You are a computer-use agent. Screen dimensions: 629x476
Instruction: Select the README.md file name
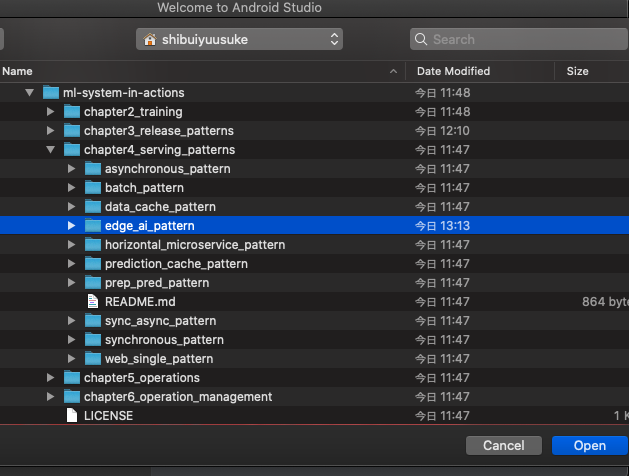tap(140, 302)
